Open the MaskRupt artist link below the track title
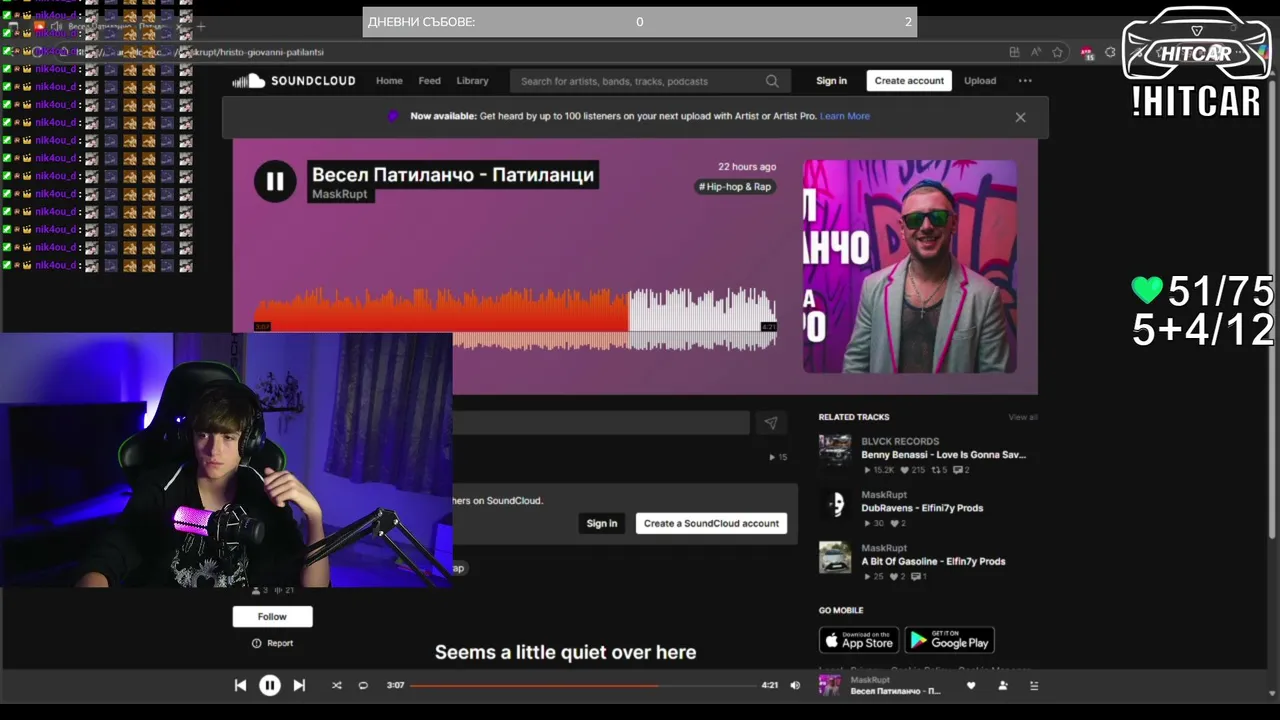The width and height of the screenshot is (1280, 720). (340, 194)
